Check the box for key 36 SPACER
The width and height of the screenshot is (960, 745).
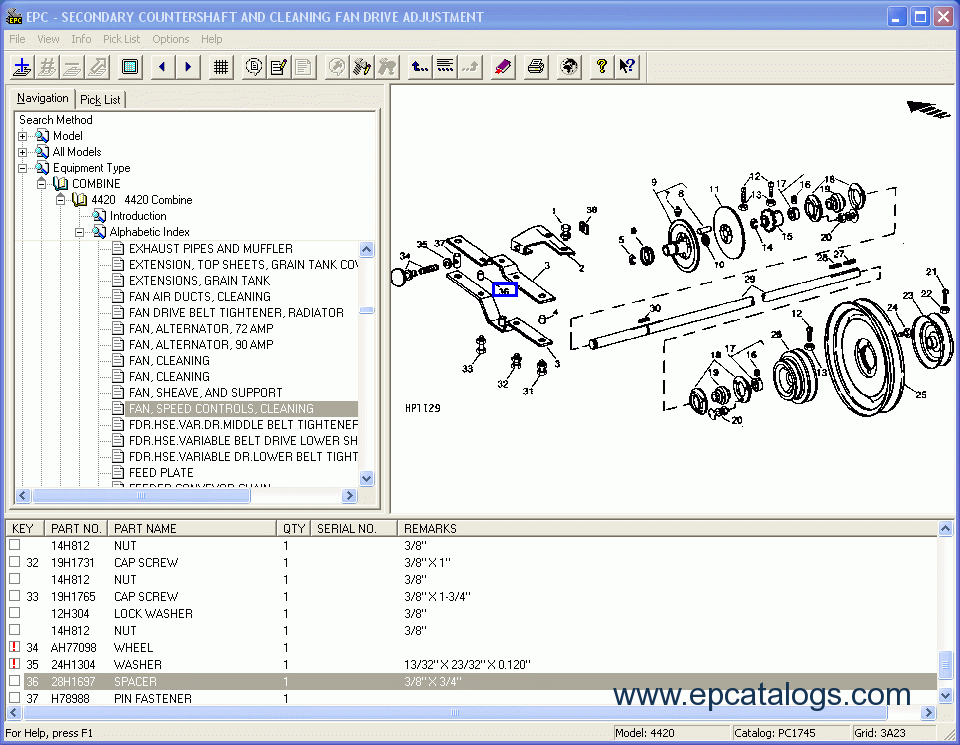click(15, 681)
